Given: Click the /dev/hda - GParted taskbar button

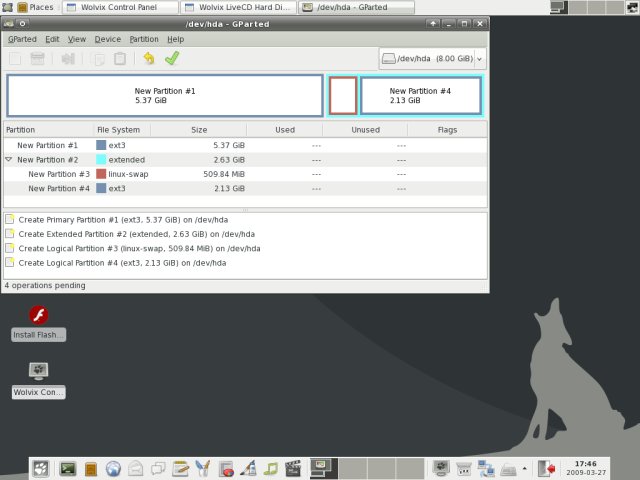Looking at the screenshot, I should (x=356, y=7).
